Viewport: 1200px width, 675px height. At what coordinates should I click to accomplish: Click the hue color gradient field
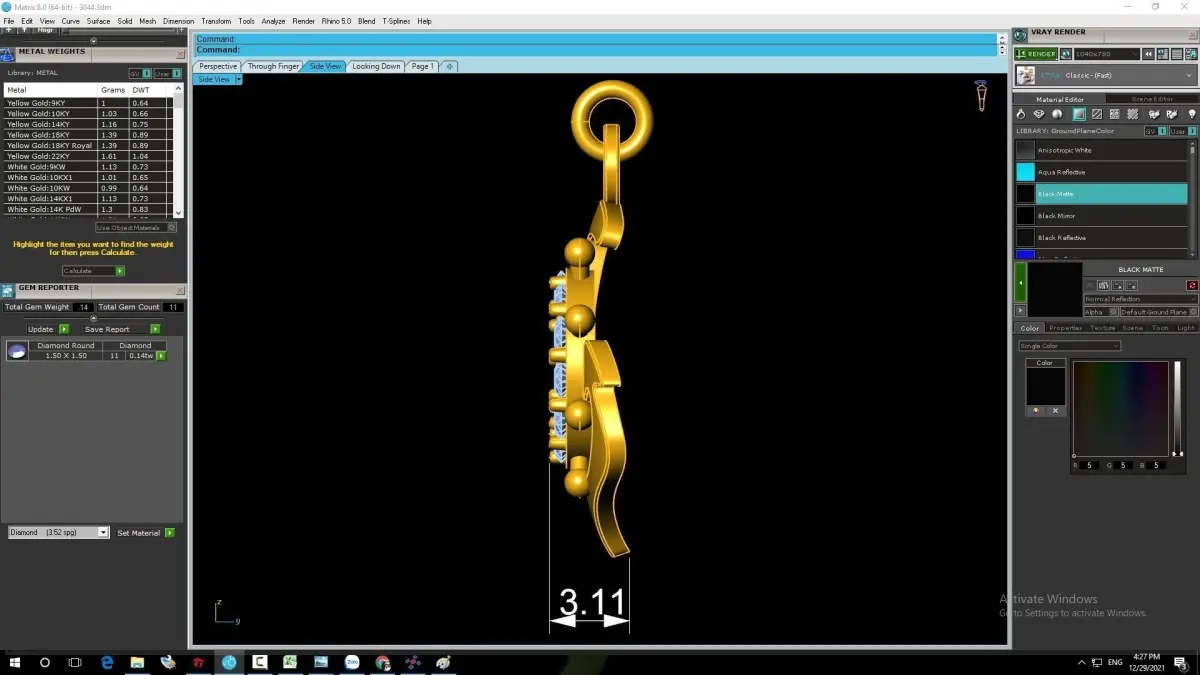[x=1120, y=409]
